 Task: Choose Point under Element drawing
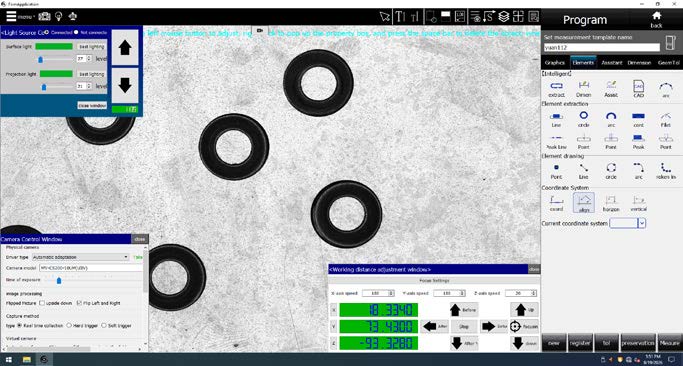[x=556, y=171]
